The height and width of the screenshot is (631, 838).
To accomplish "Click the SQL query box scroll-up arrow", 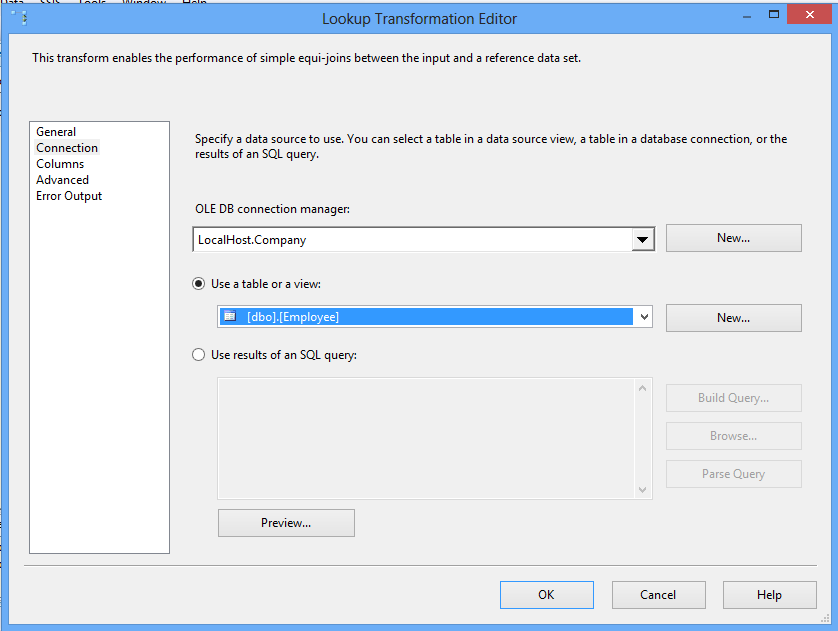I will tap(642, 388).
